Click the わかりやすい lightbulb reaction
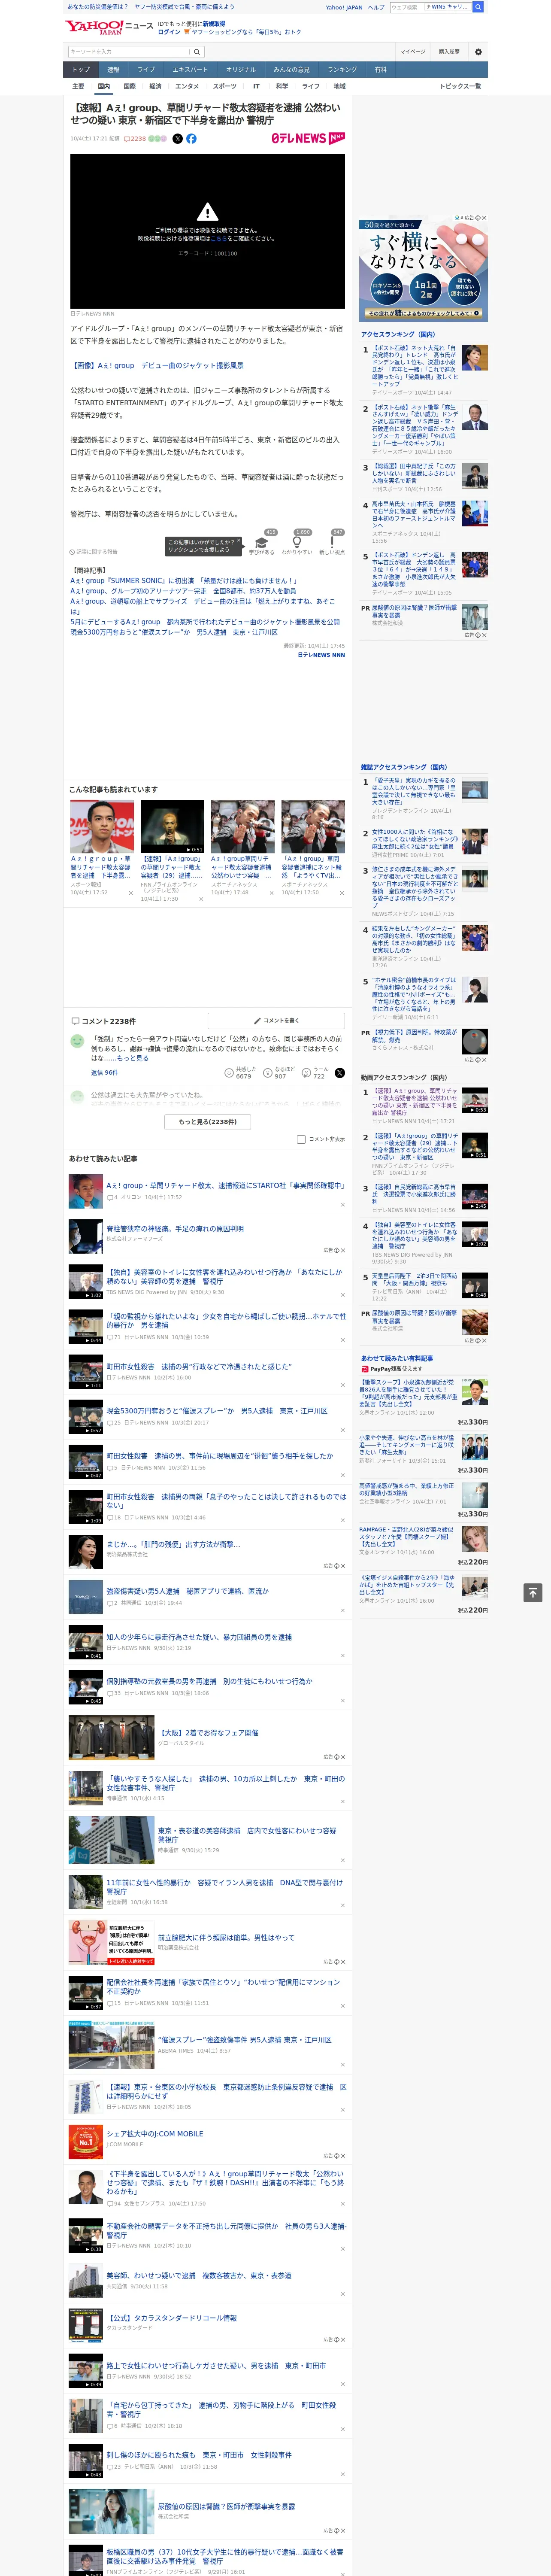Screen dimensions: 551x2576 point(296,543)
